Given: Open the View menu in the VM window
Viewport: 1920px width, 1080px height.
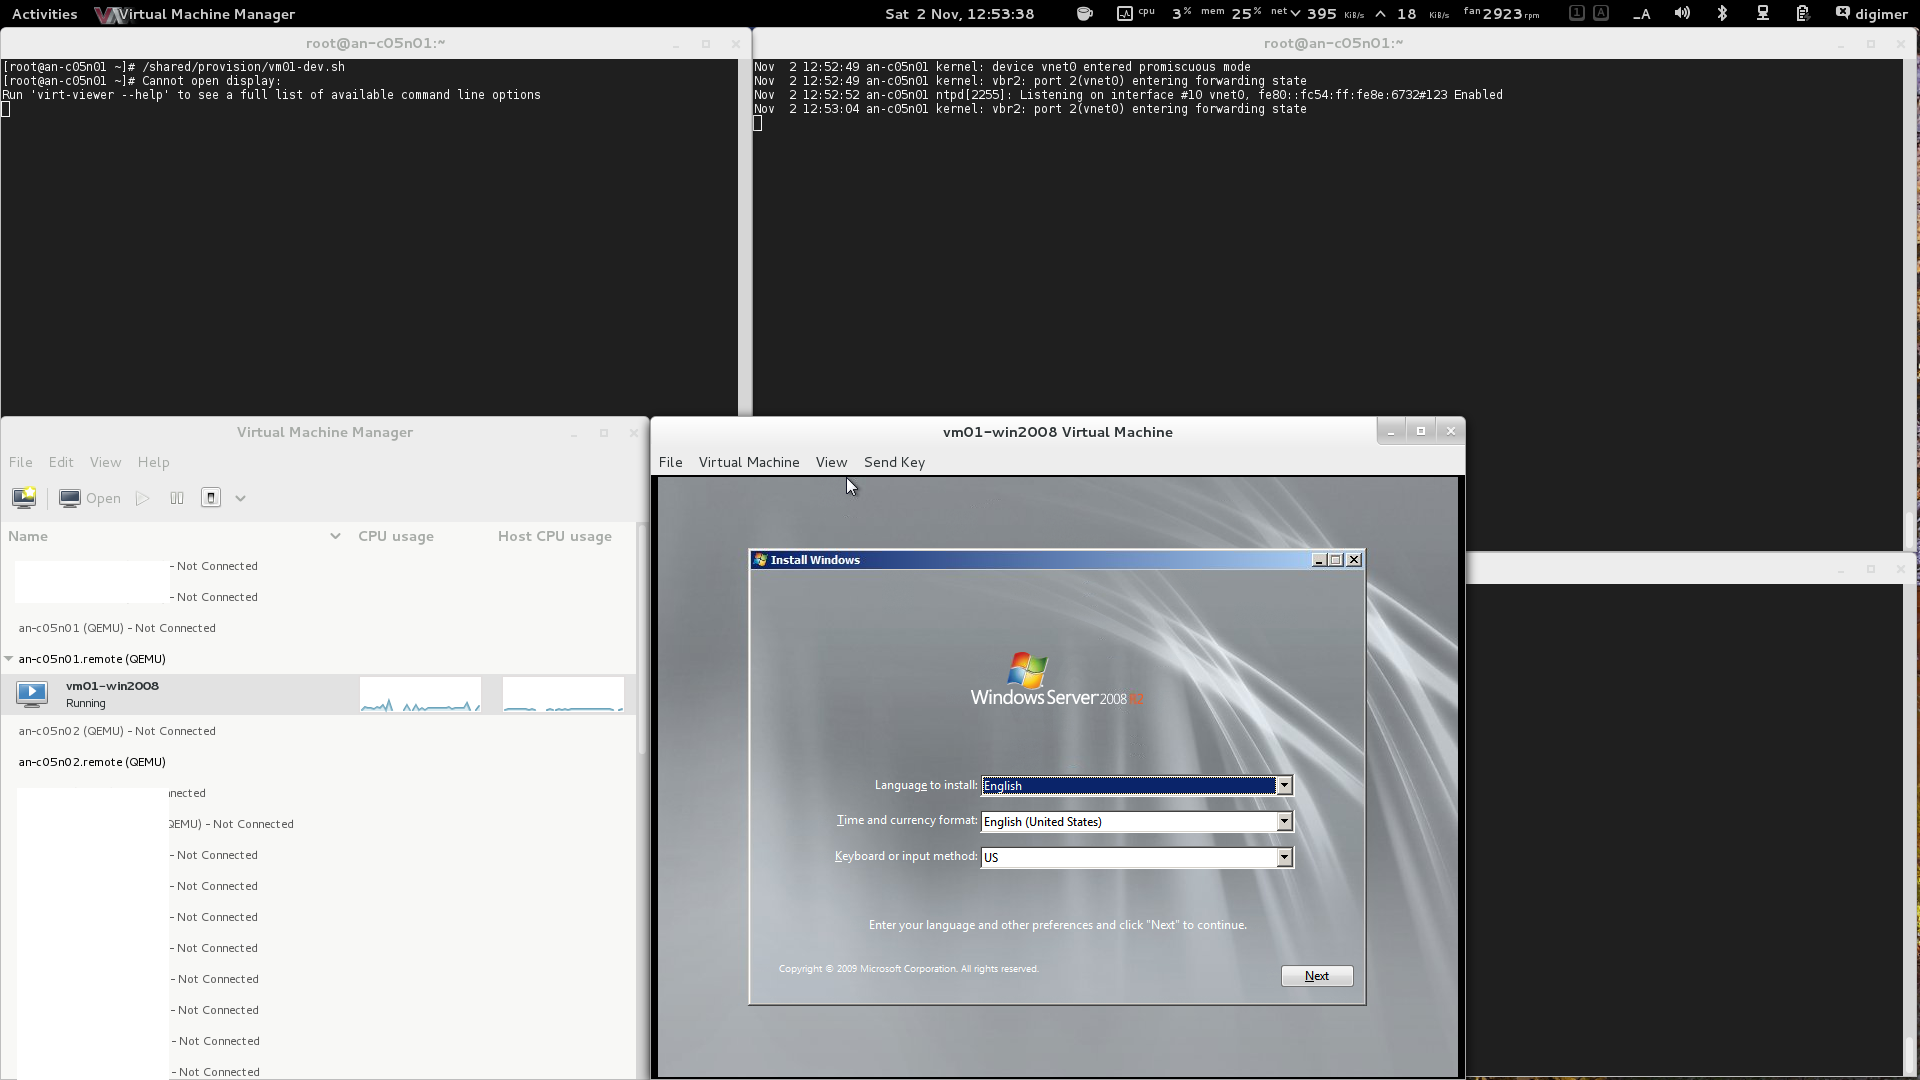Looking at the screenshot, I should pyautogui.click(x=831, y=462).
